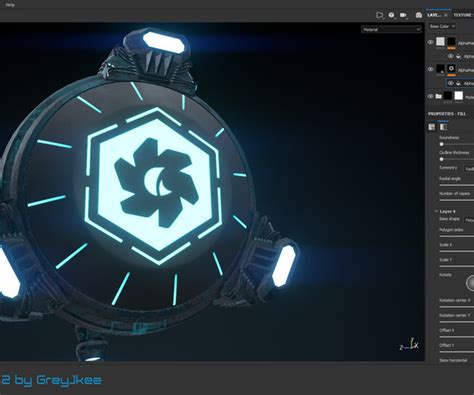
Task: Click the Iray render camera icon
Action: point(419,15)
